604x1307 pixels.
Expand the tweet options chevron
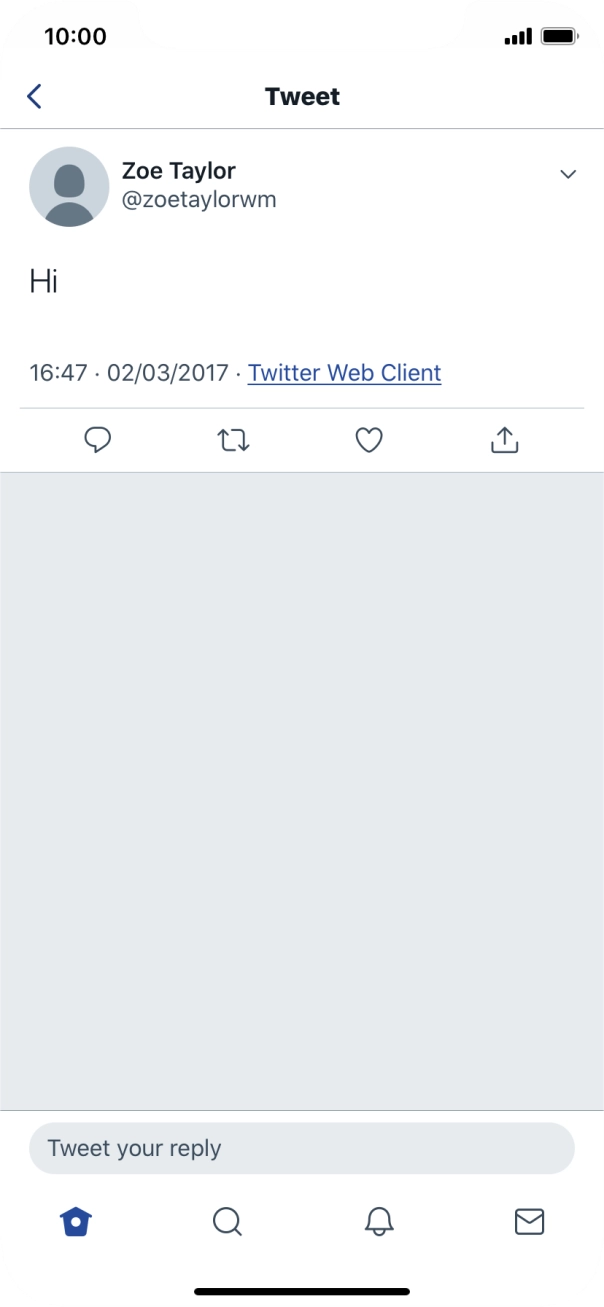568,174
